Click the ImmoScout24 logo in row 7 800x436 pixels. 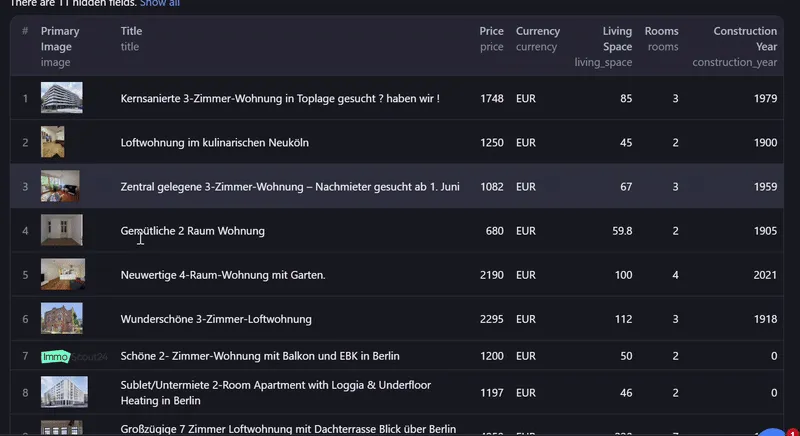(x=74, y=356)
